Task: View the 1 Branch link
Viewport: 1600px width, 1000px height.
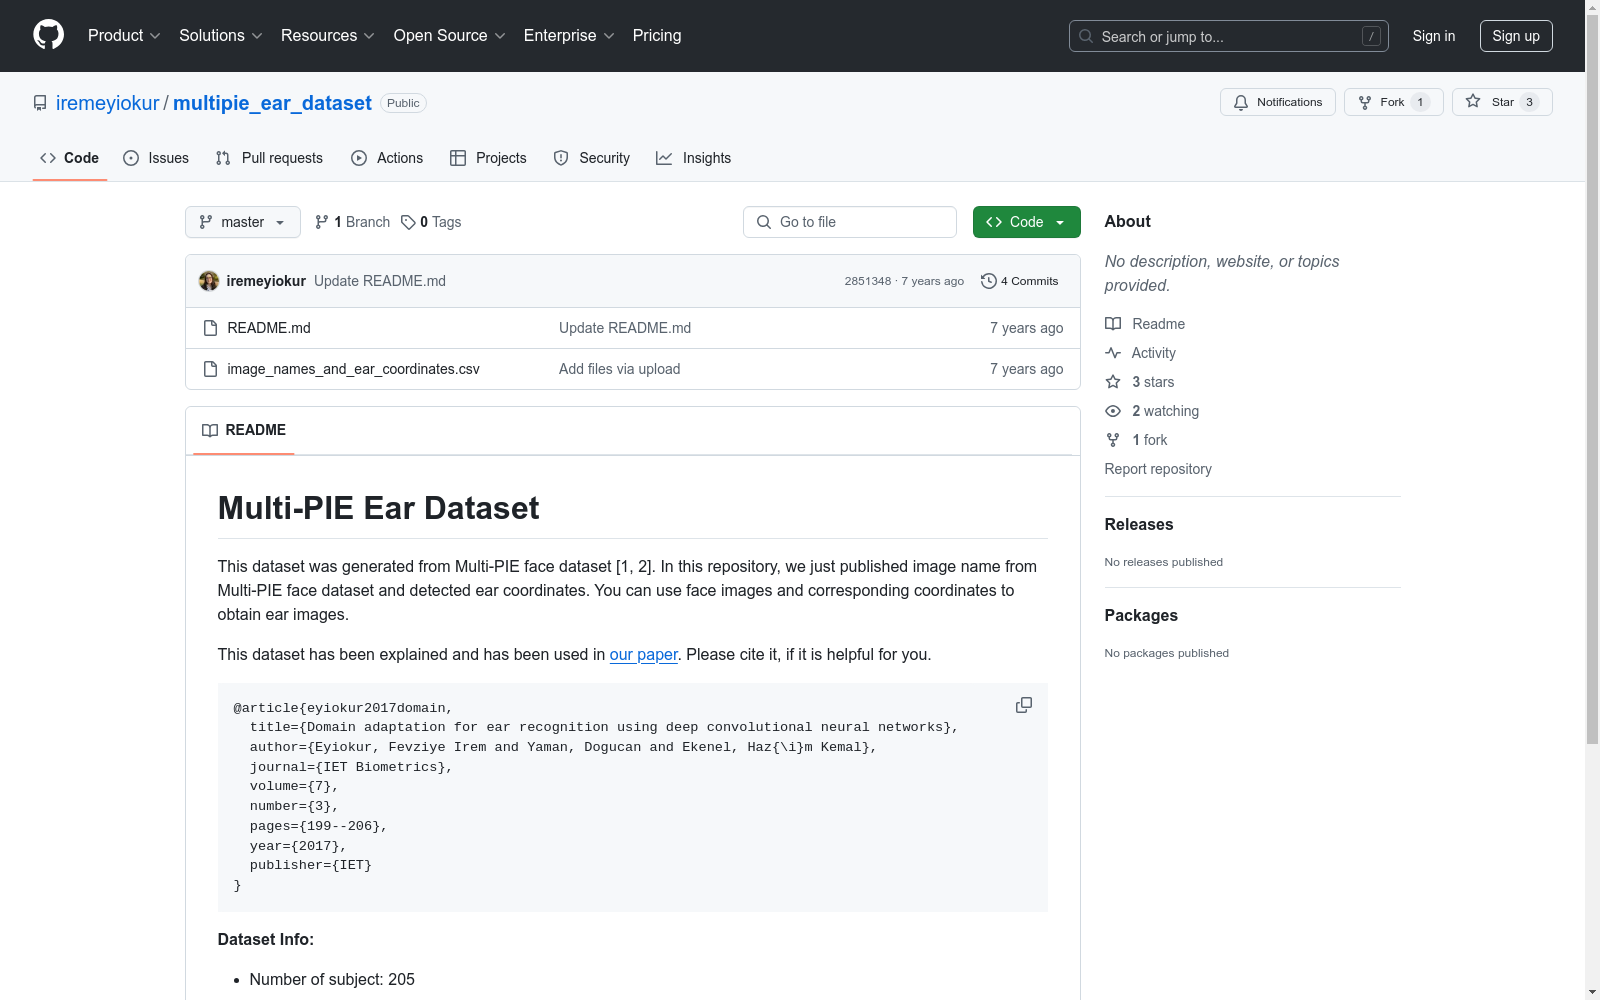Action: point(352,222)
